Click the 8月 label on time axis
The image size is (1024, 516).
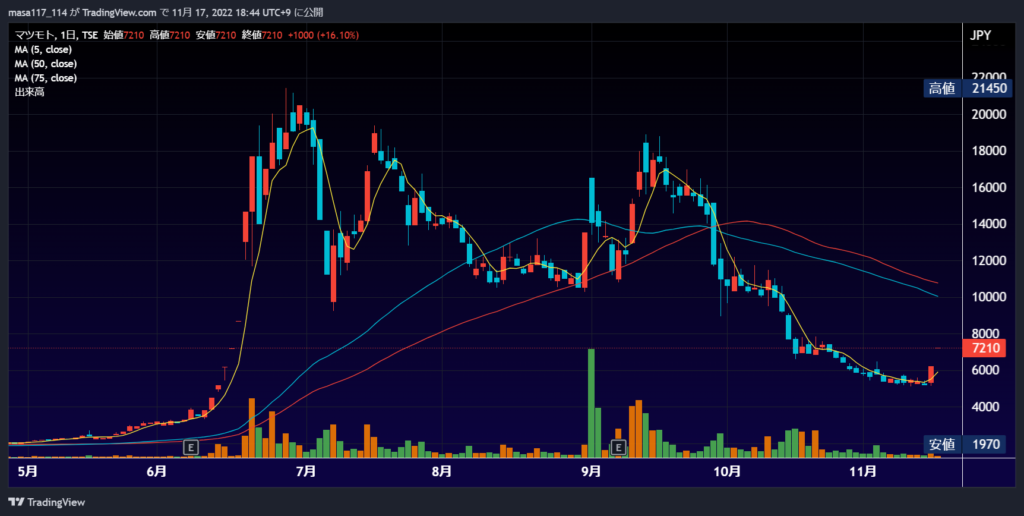[441, 472]
